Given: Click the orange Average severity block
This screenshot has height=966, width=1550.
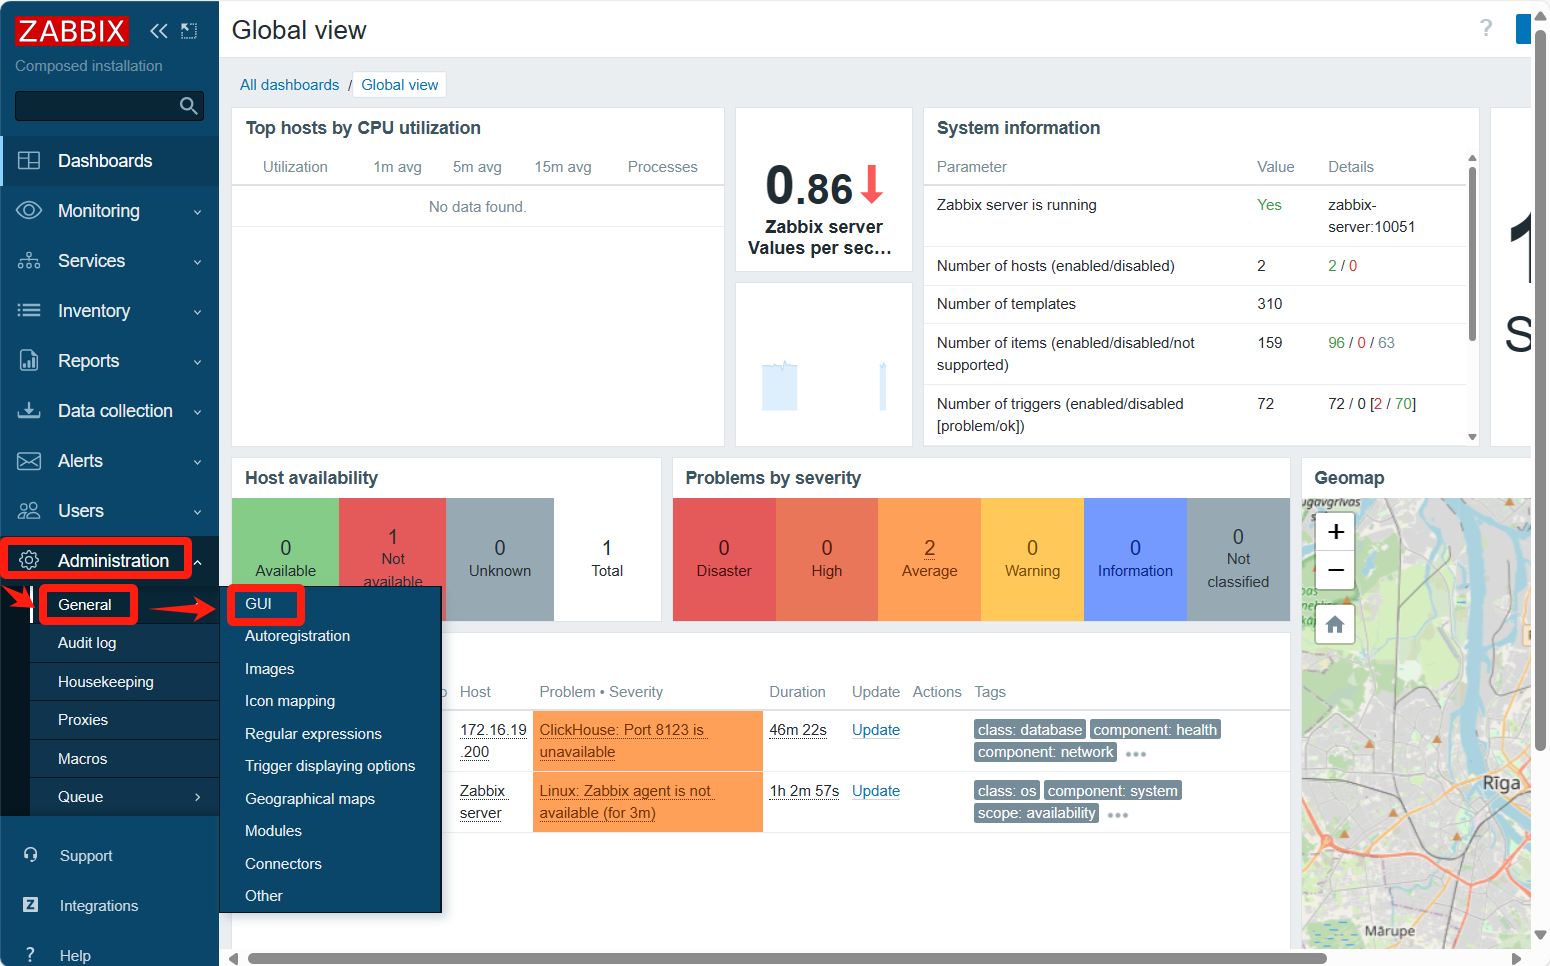Looking at the screenshot, I should [929, 559].
